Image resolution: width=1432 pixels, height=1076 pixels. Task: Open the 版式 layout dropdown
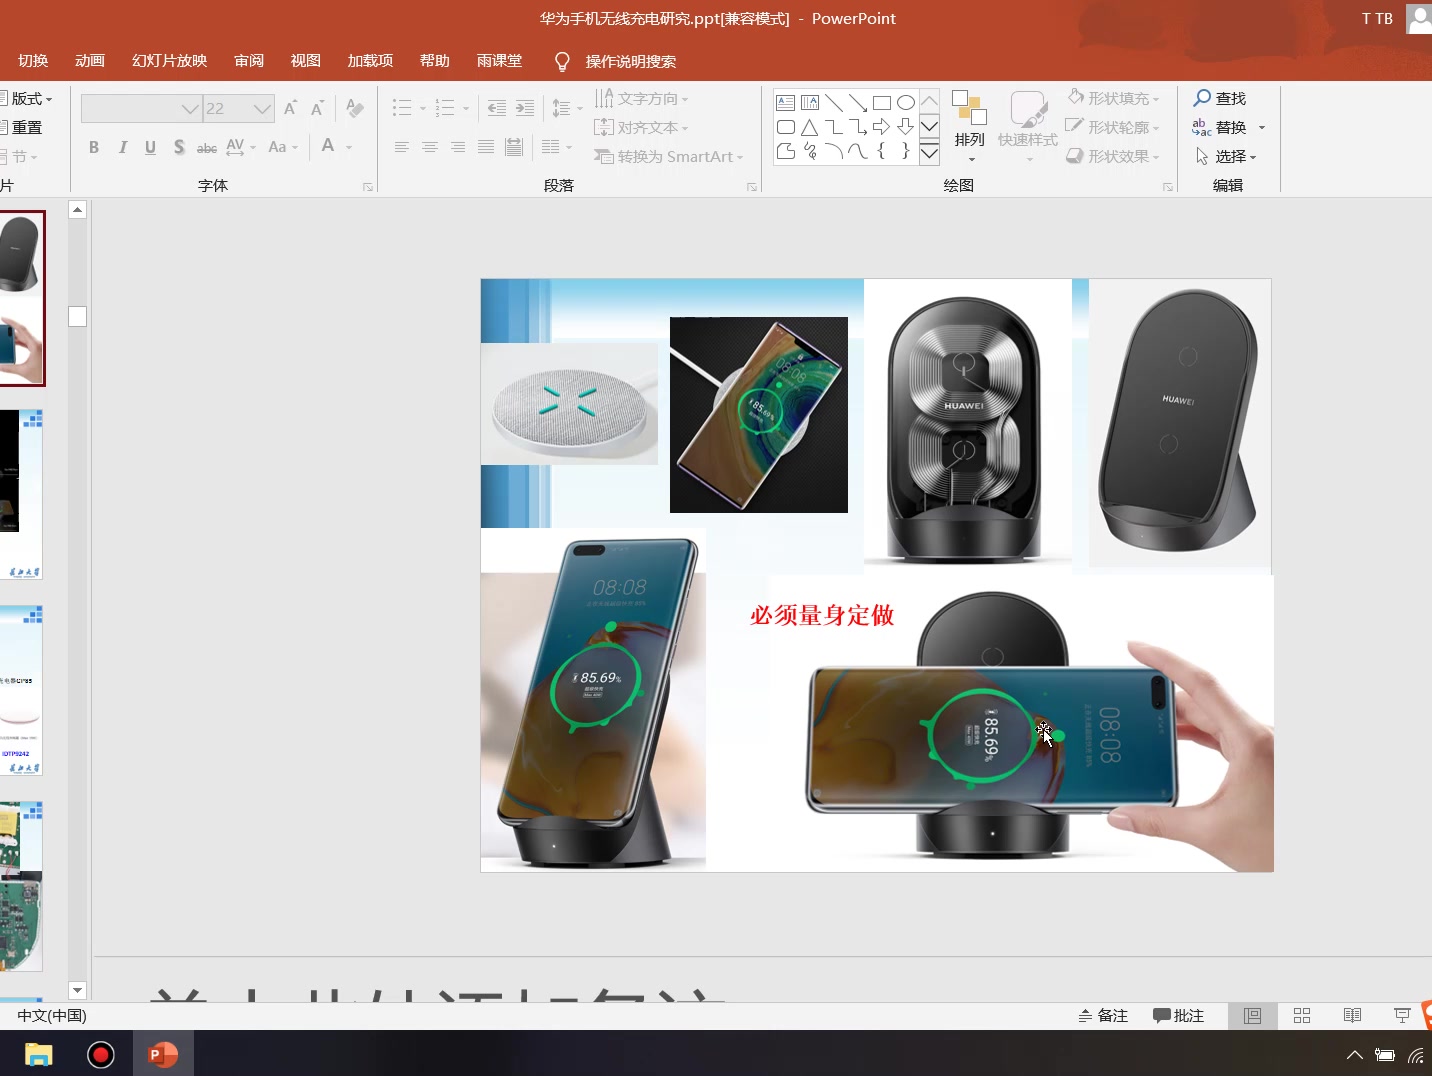point(27,98)
